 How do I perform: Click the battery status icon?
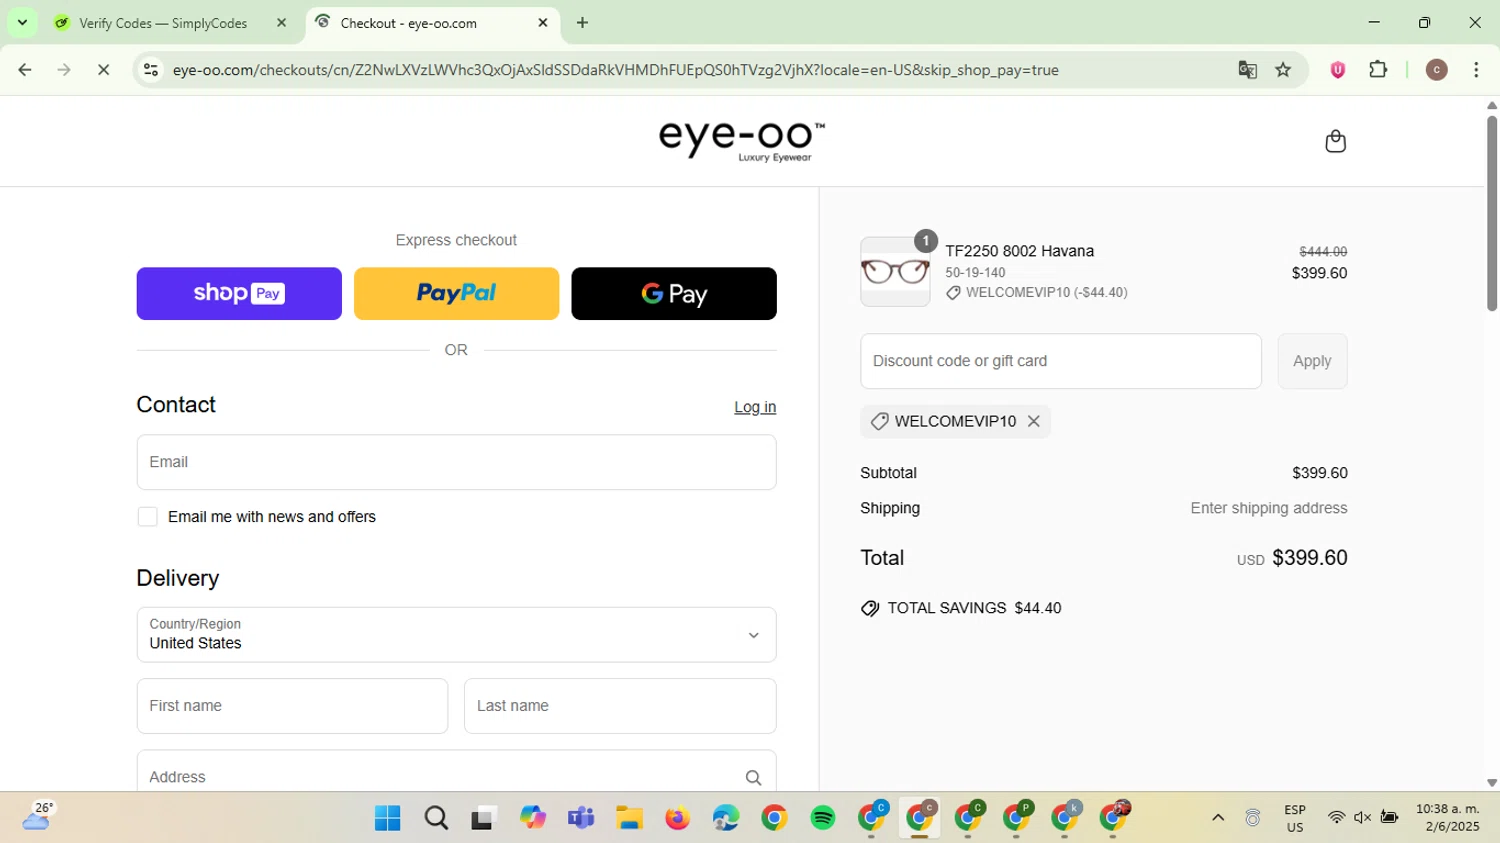point(1389,818)
